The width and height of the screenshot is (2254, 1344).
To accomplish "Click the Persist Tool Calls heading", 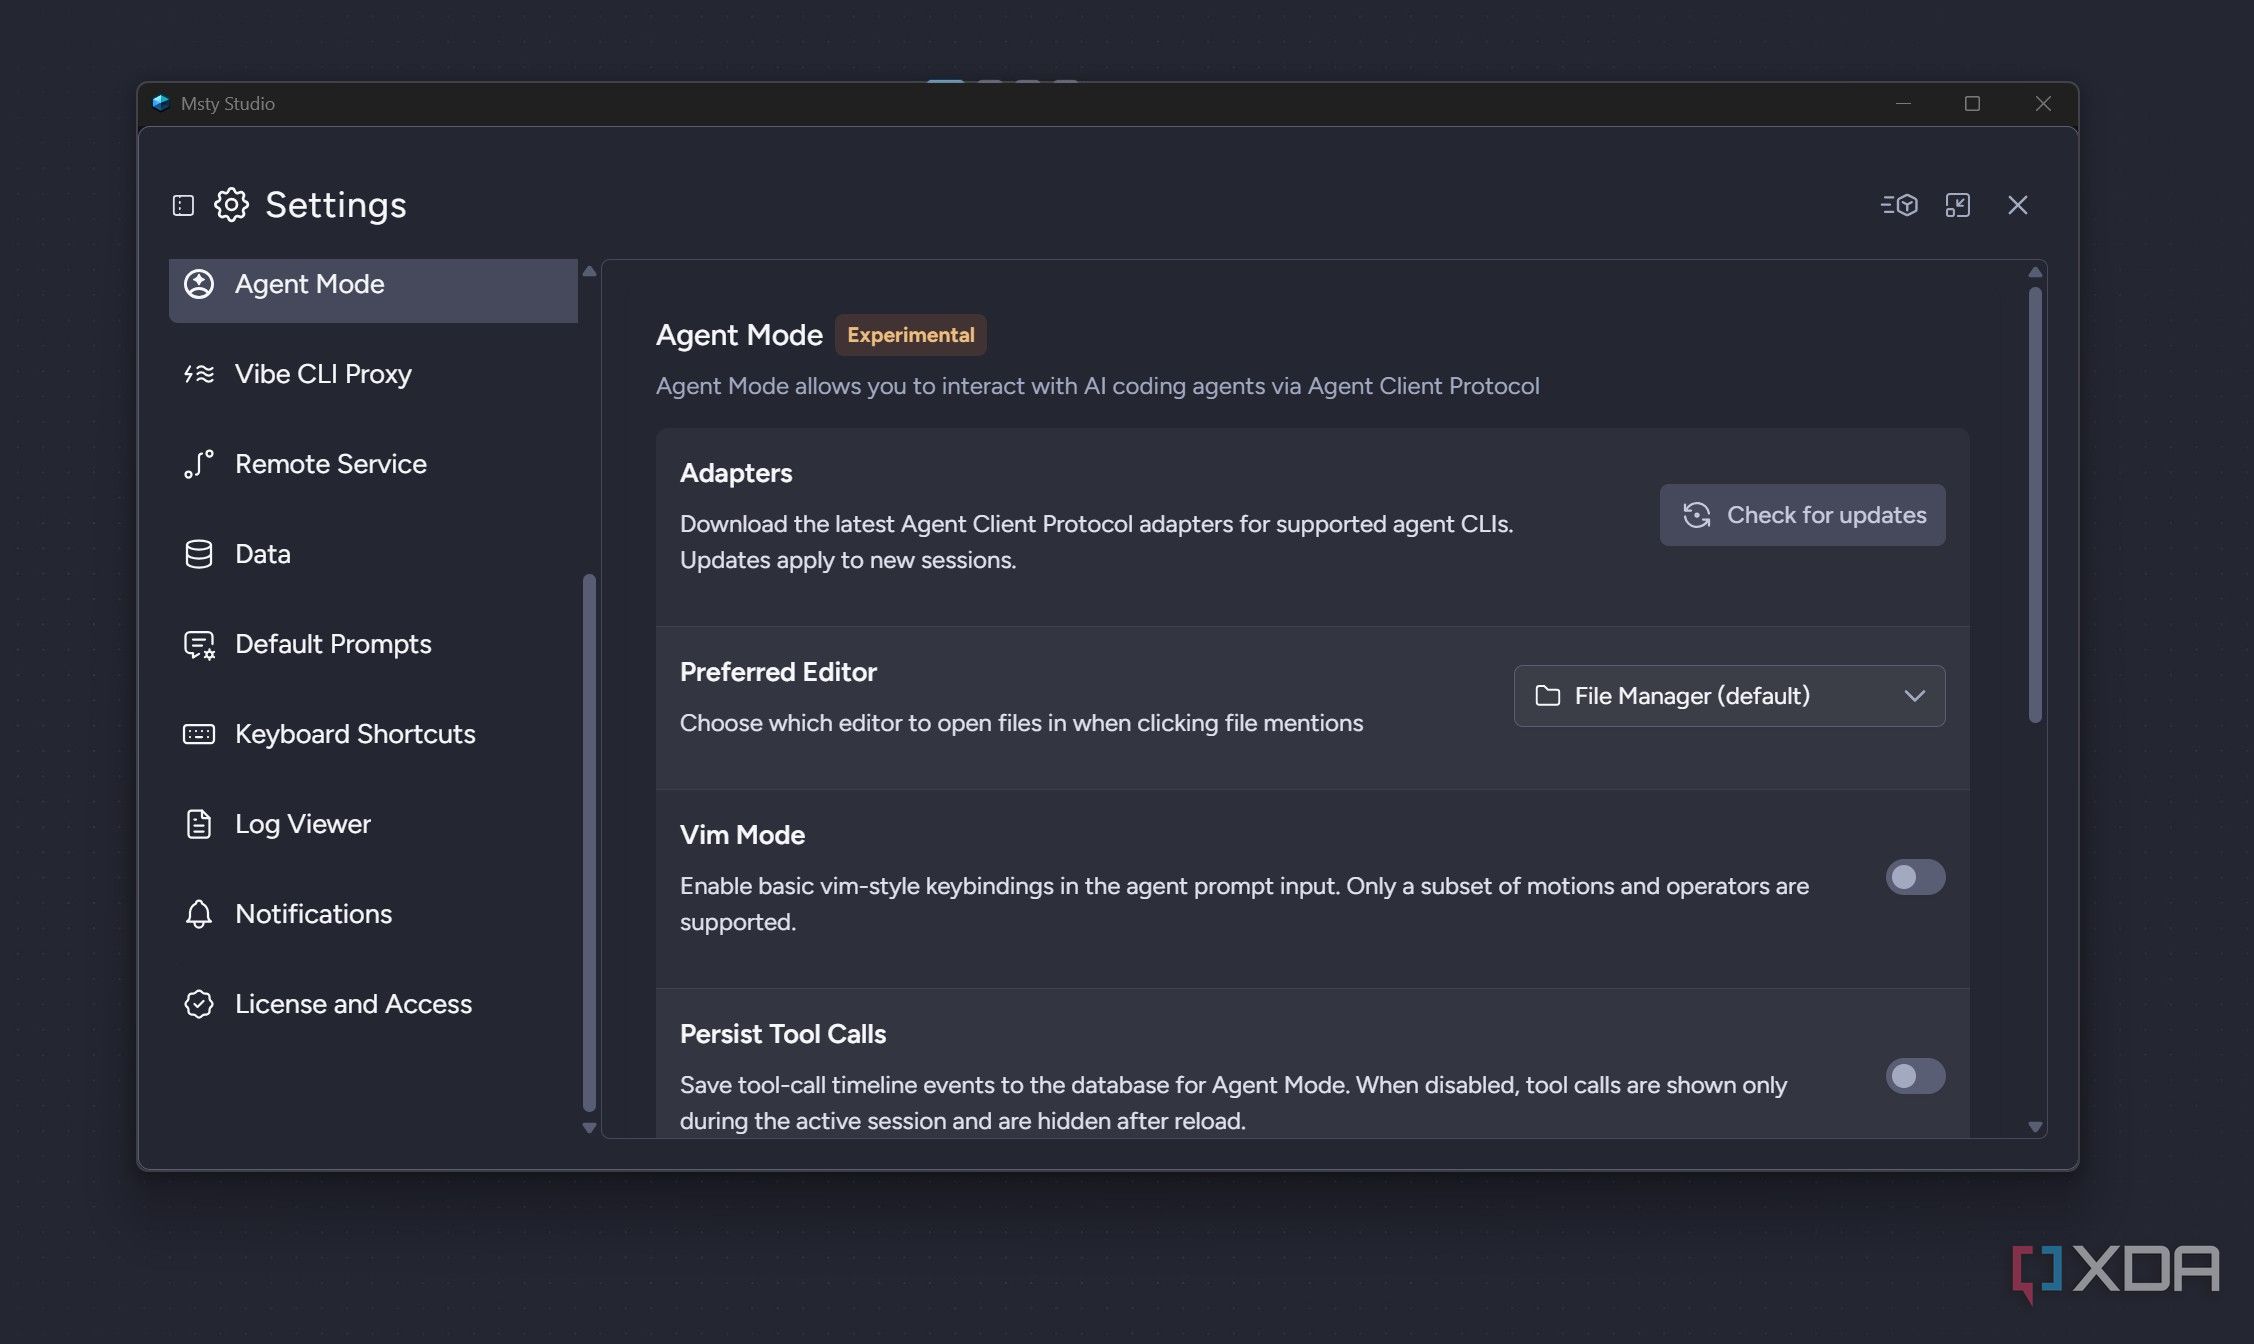I will [x=783, y=1034].
